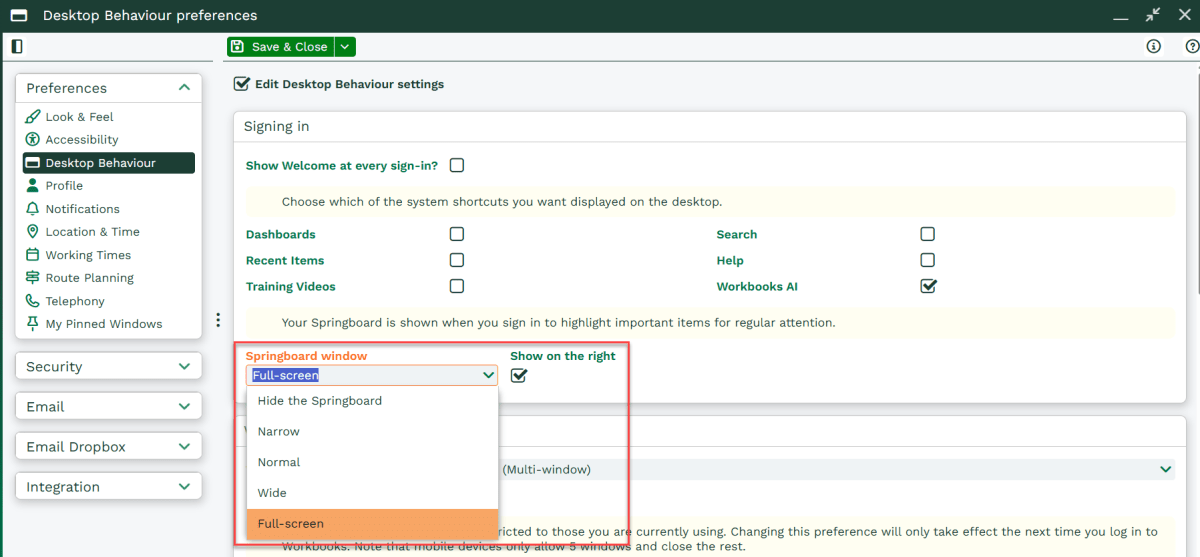Check the Help shortcut box

[928, 260]
